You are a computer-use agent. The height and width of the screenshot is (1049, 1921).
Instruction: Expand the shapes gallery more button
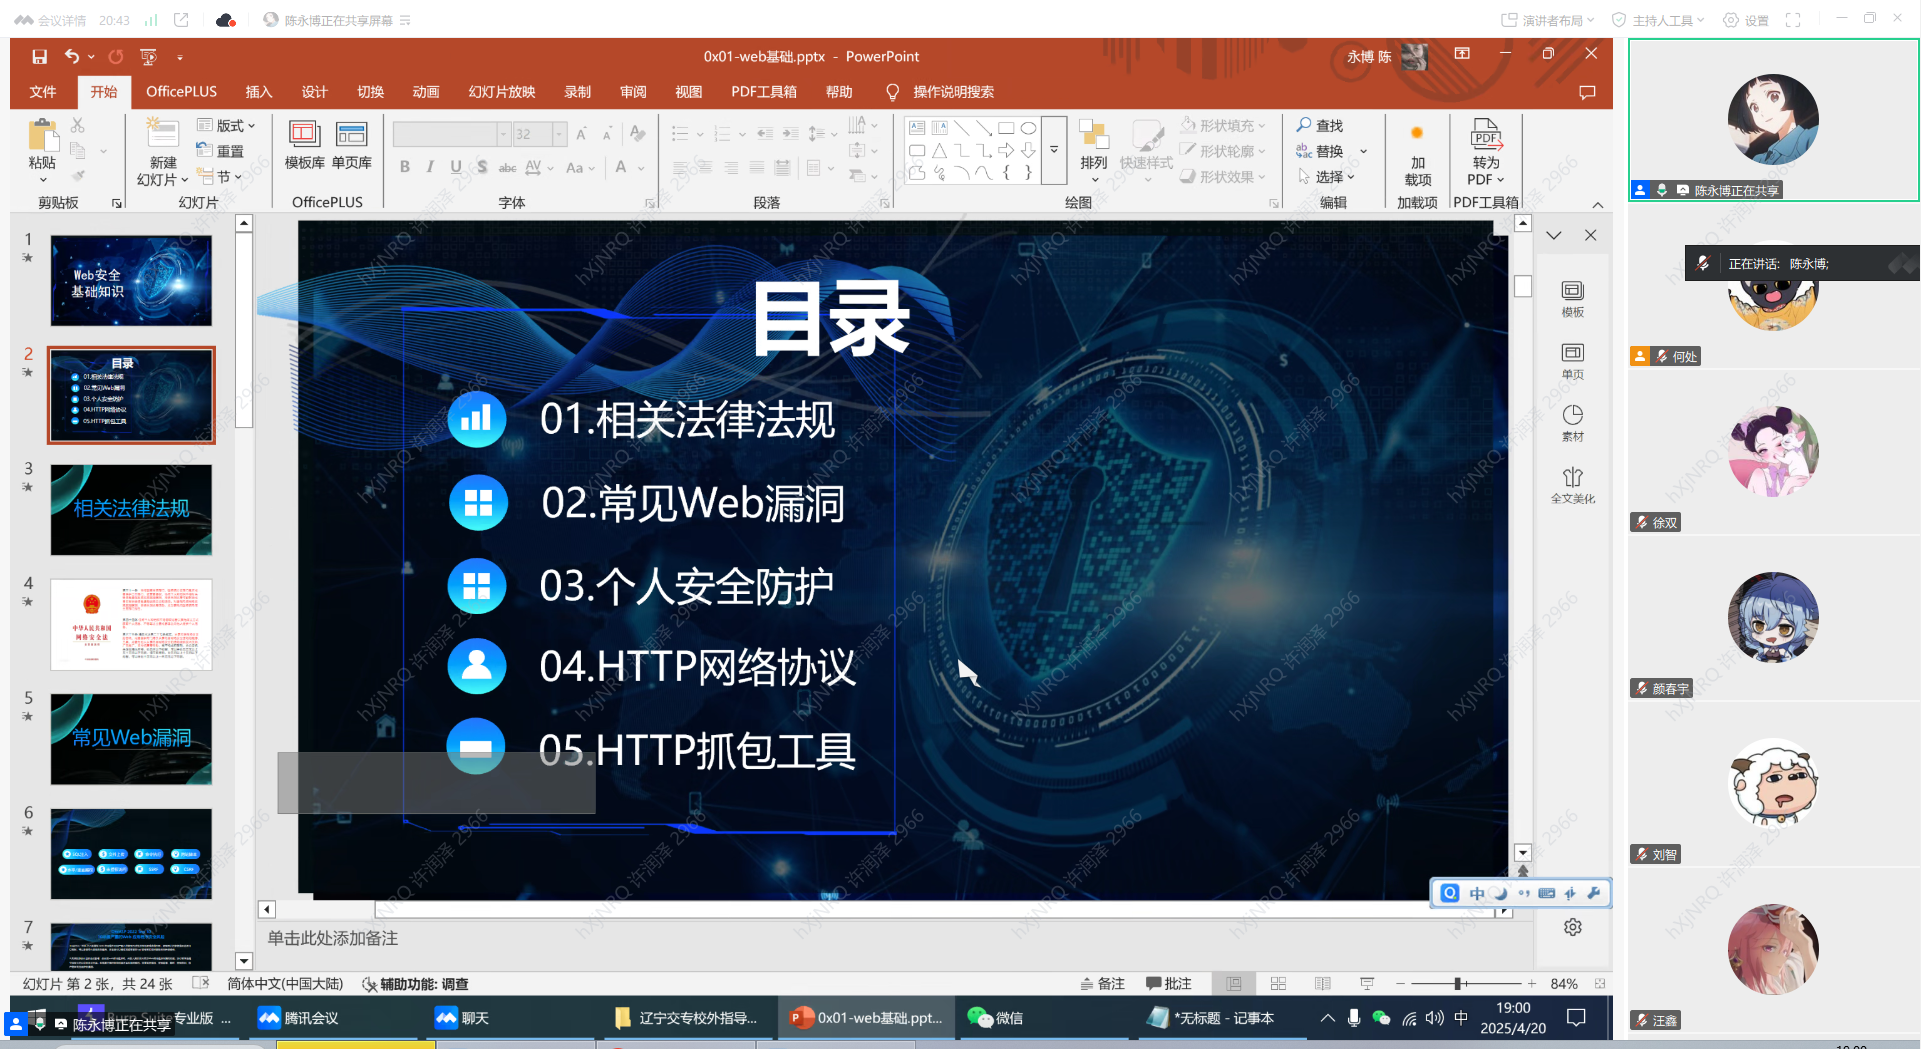coord(1054,150)
